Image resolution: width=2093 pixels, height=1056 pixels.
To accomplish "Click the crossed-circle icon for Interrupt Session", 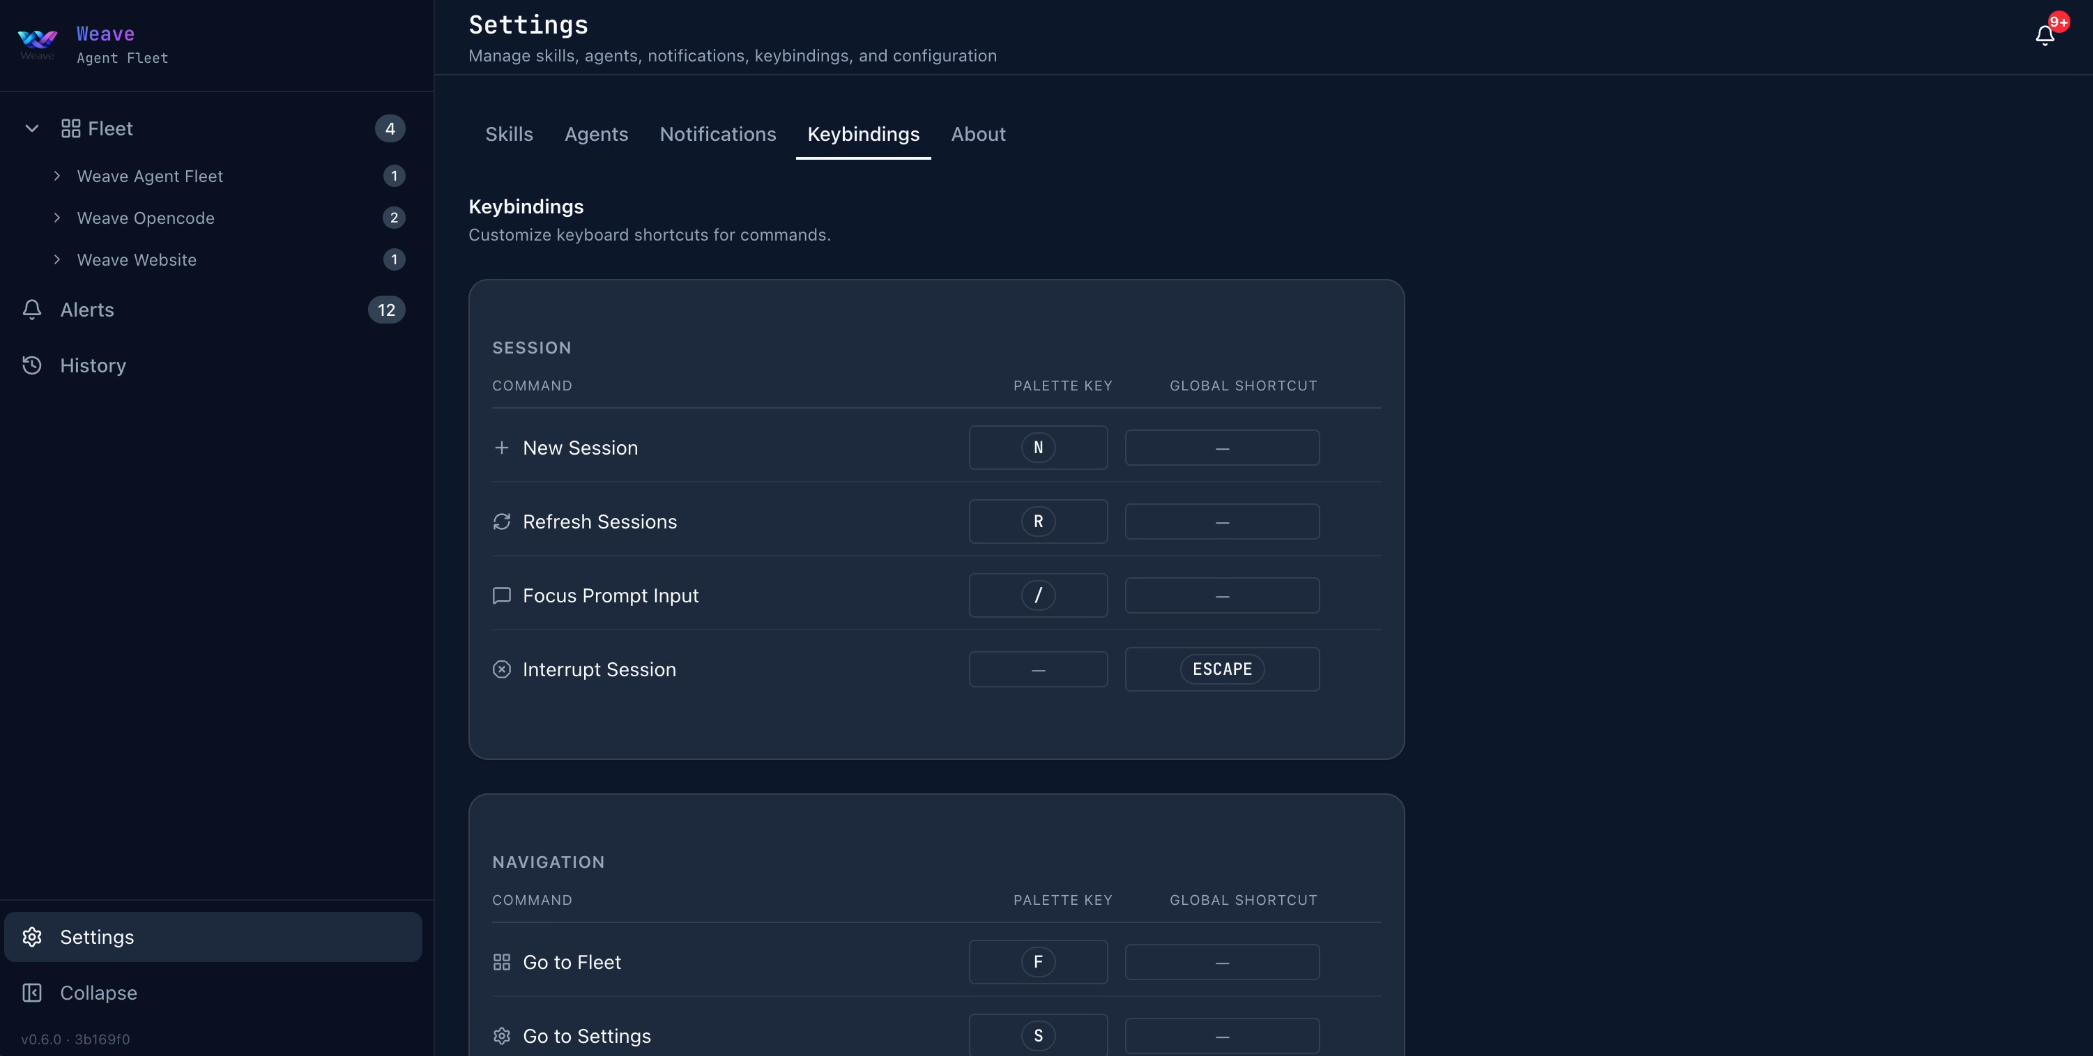I will point(502,669).
